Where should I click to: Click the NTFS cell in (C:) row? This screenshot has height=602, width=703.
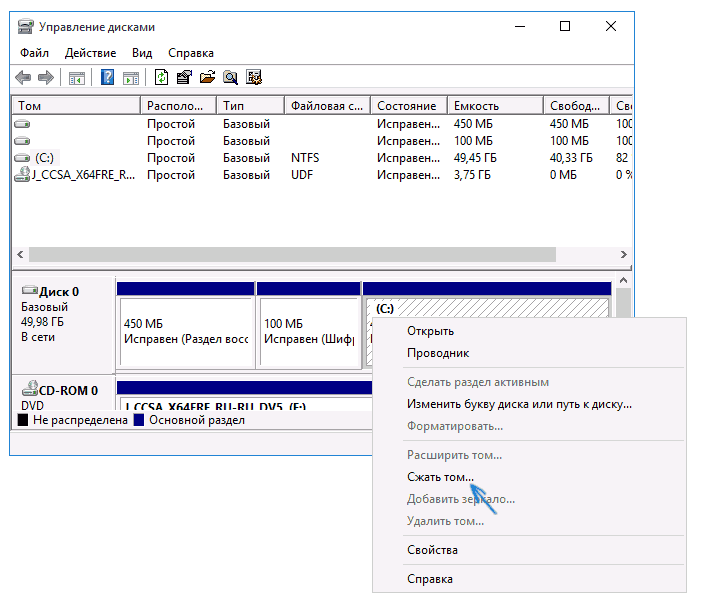[x=305, y=158]
